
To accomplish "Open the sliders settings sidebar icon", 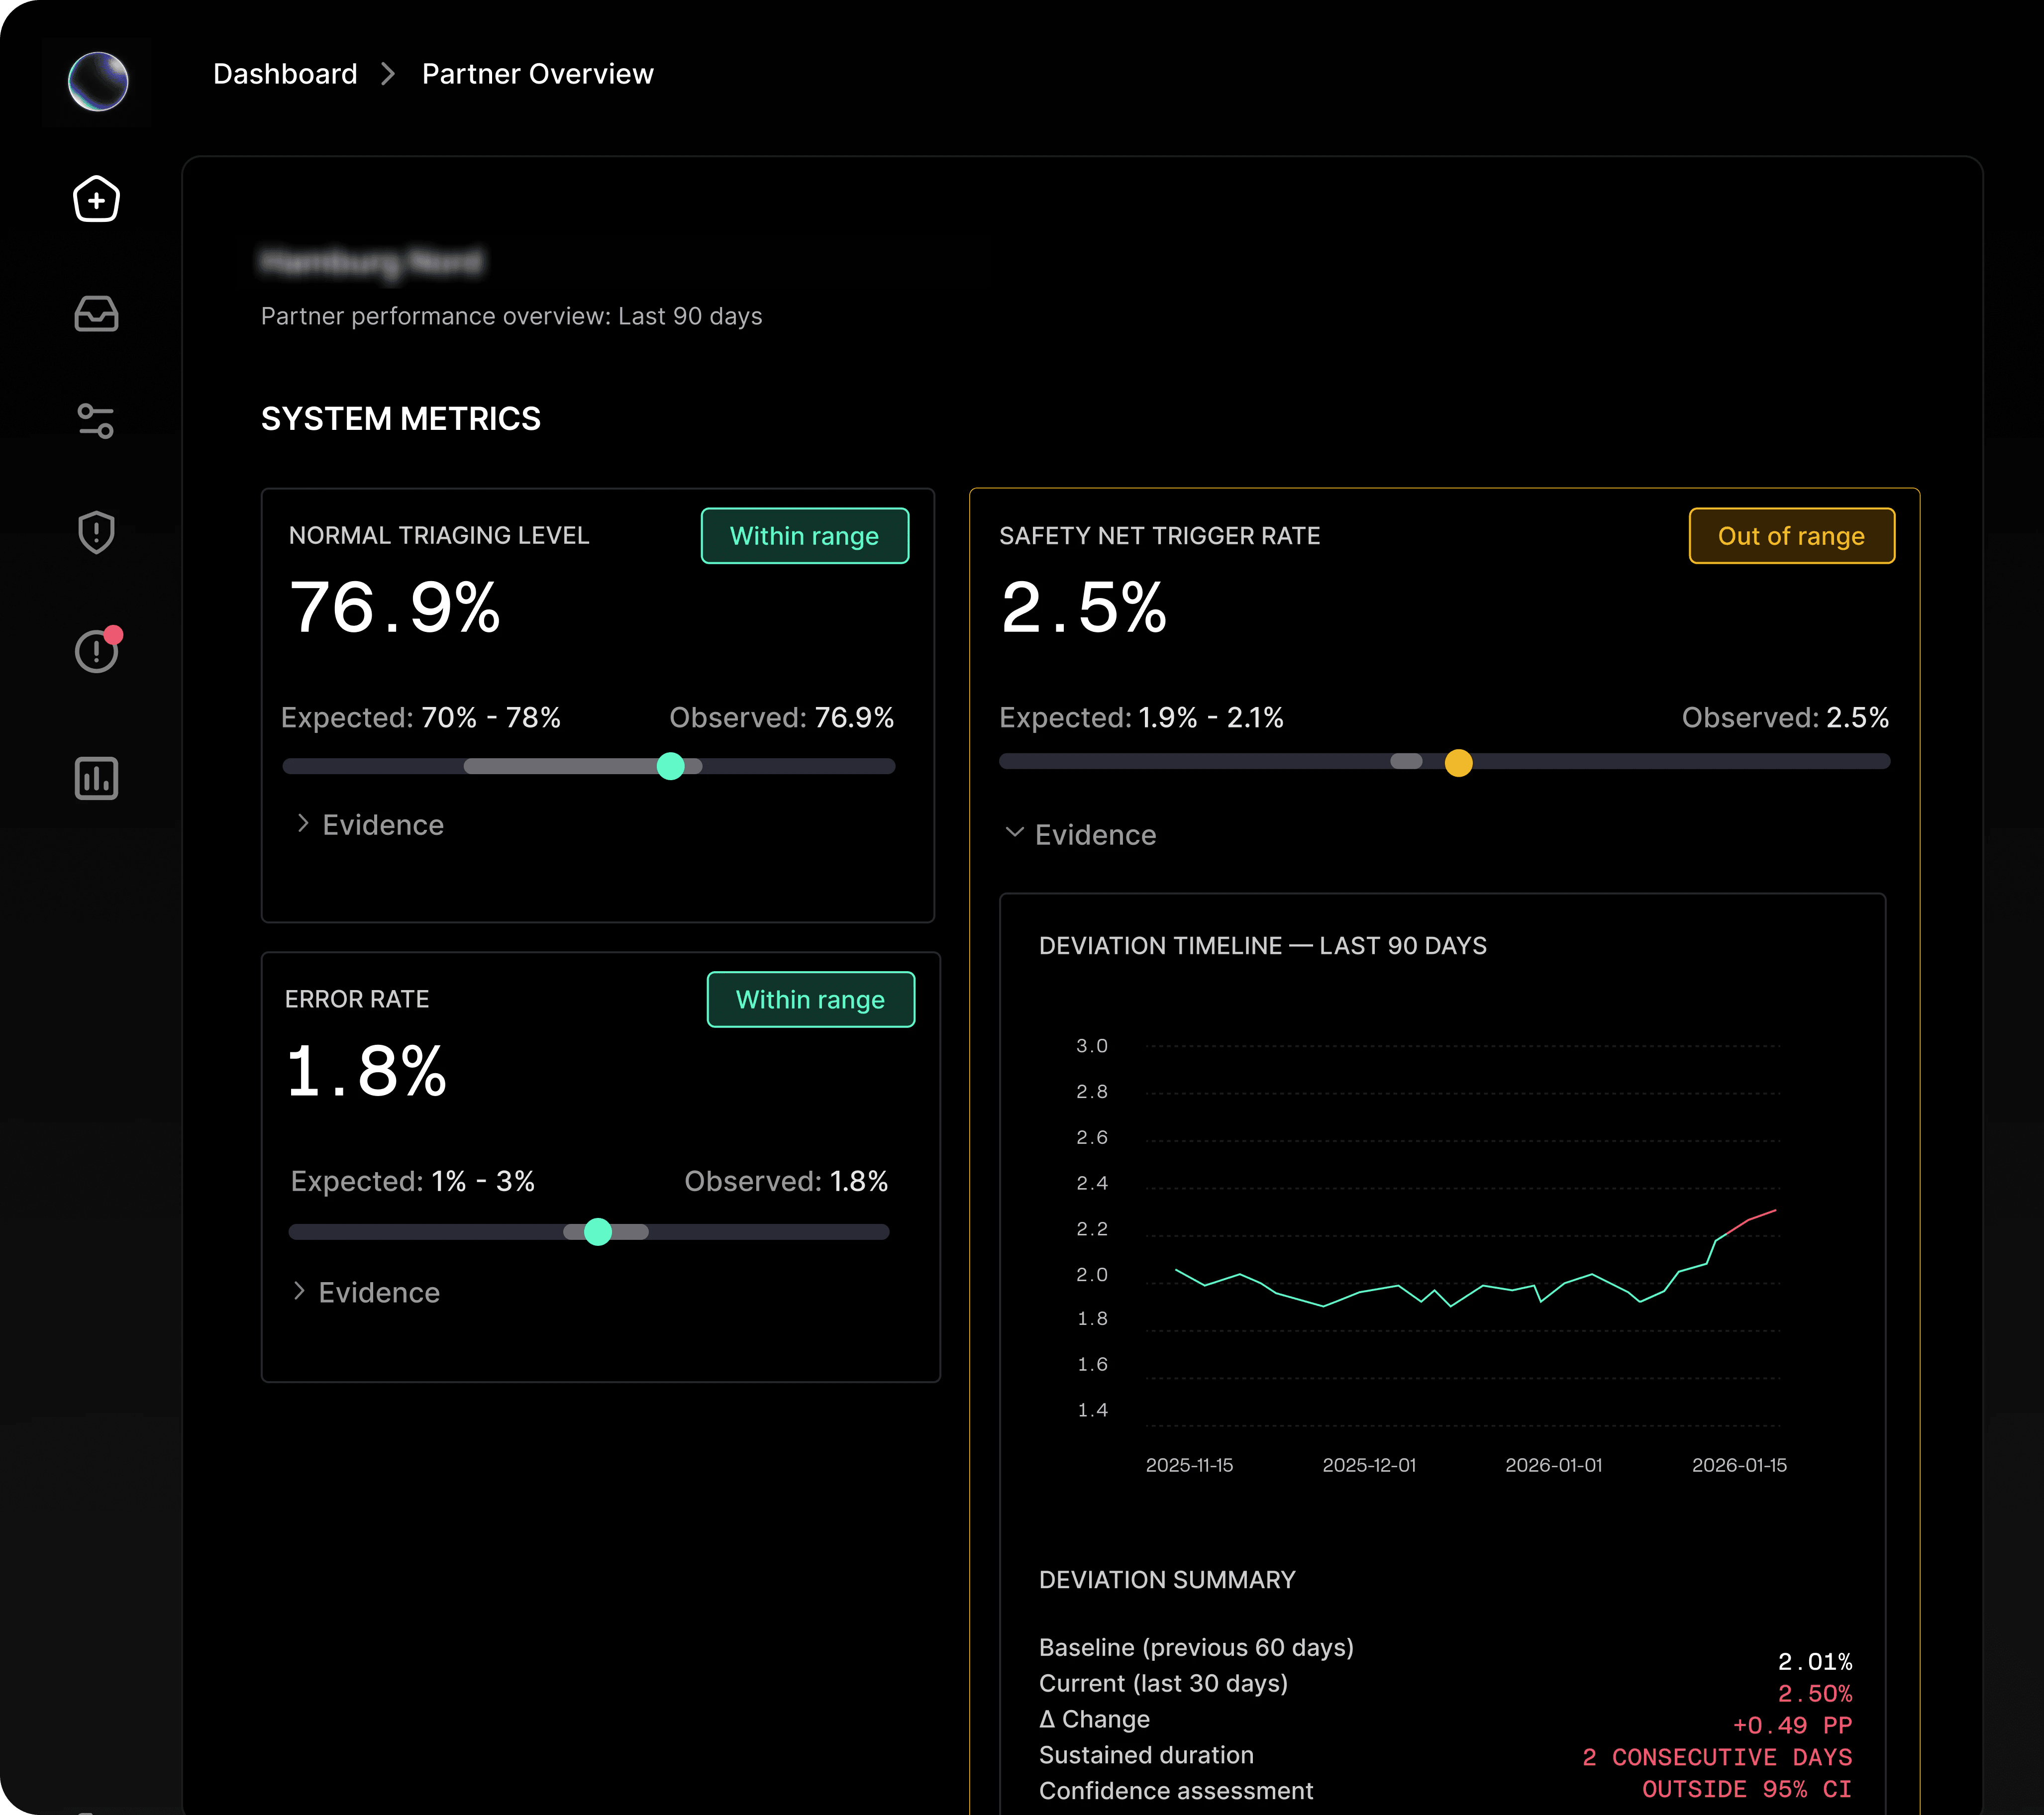I will [97, 421].
